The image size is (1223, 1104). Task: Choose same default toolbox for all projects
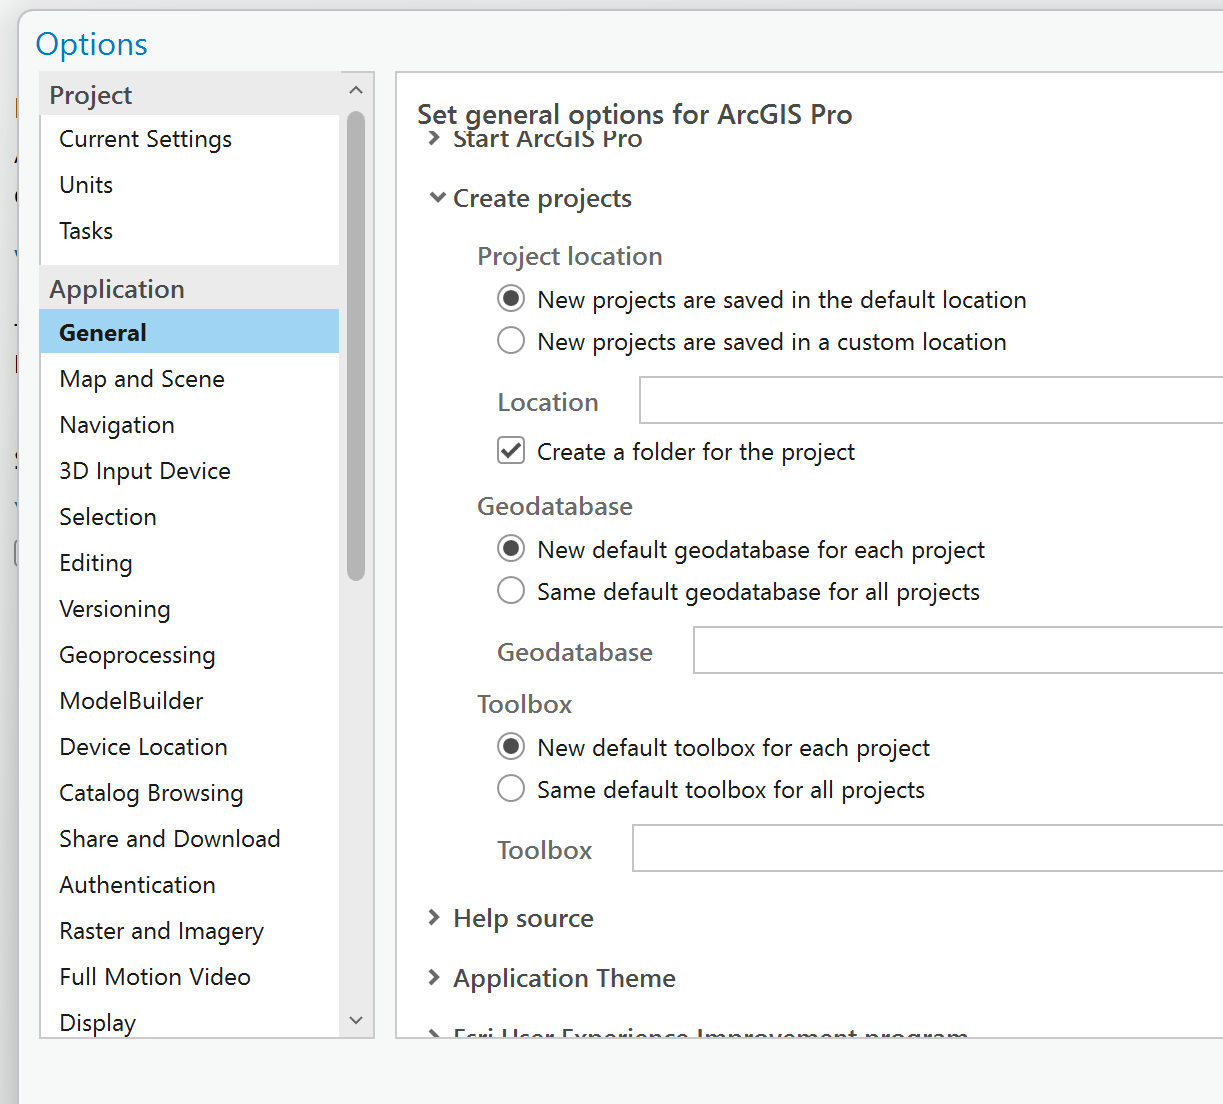(511, 789)
